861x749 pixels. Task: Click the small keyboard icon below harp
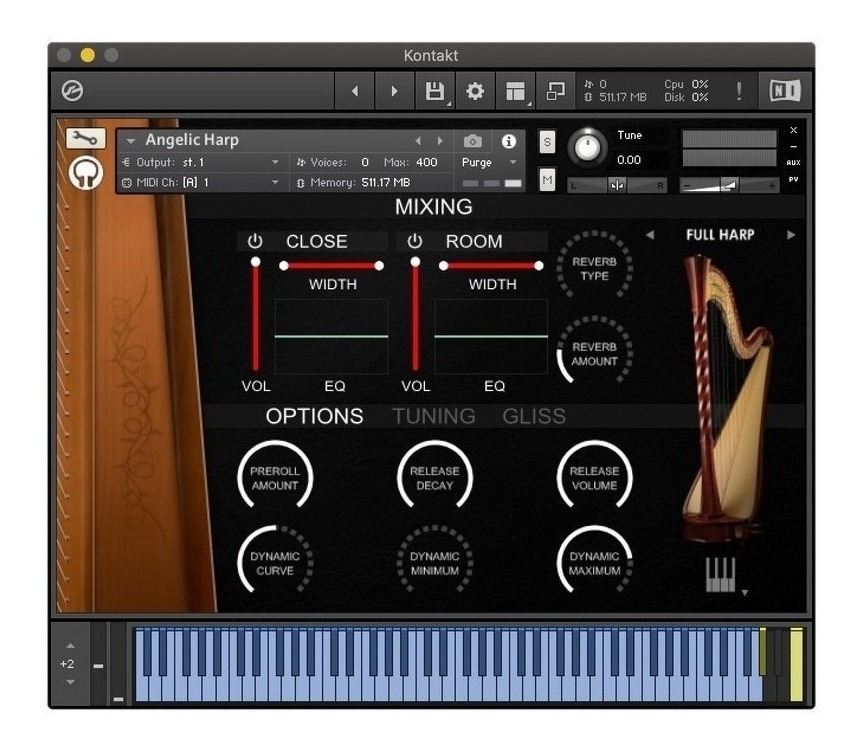[720, 574]
